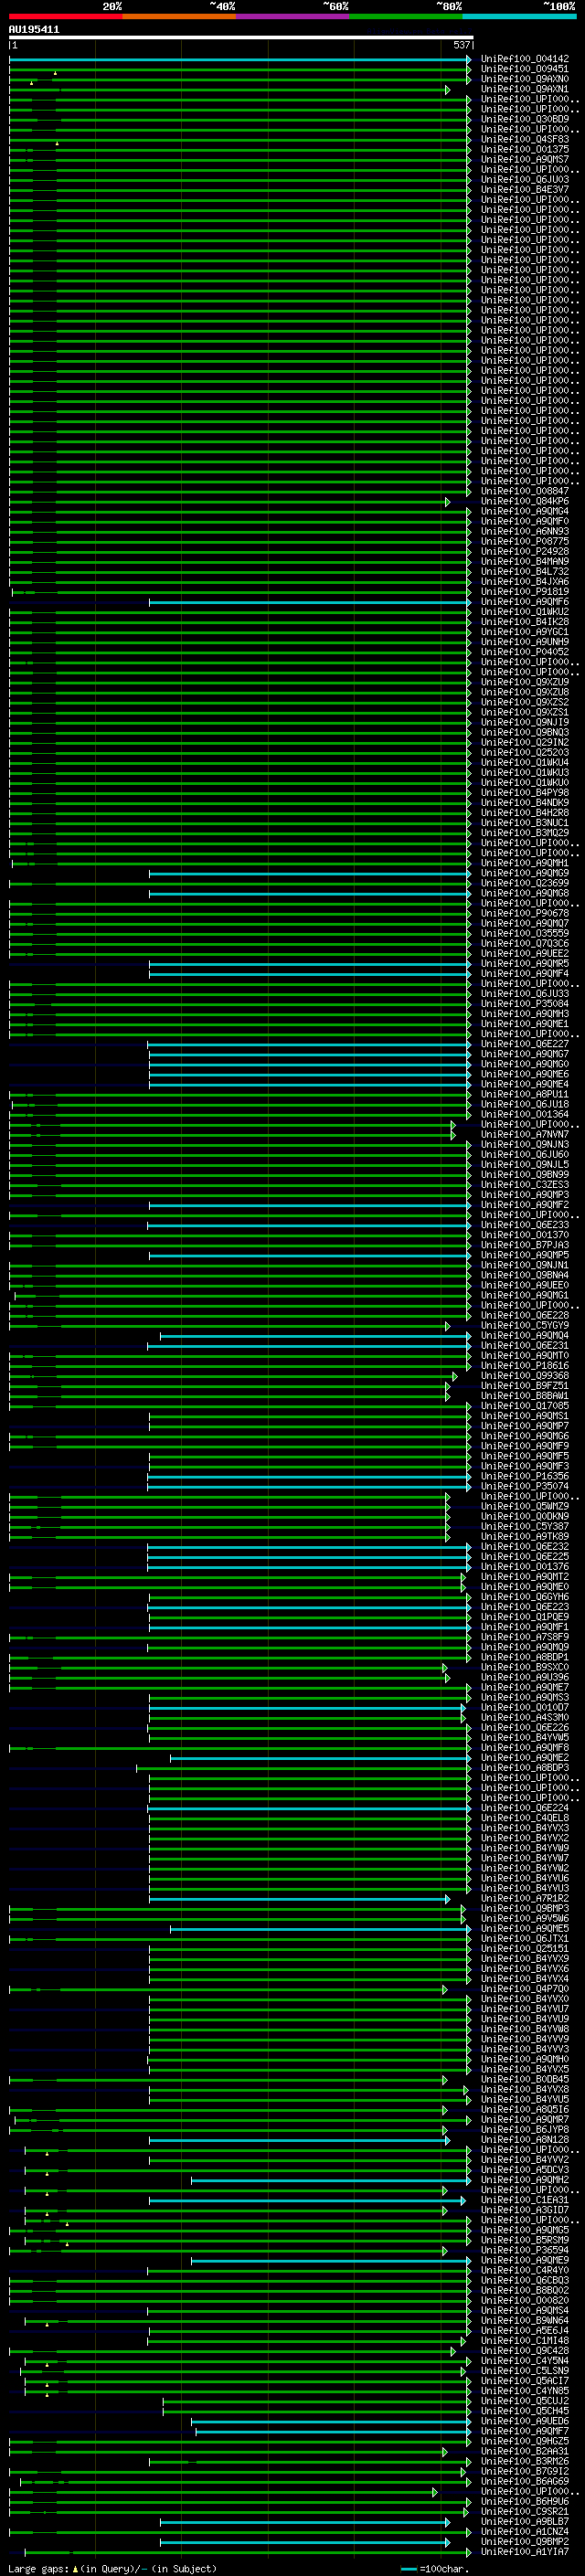Click the green alignment bar of UniRef100_Q9AXN1
Viewport: 585px width, 2576px height.
pos(230,90)
